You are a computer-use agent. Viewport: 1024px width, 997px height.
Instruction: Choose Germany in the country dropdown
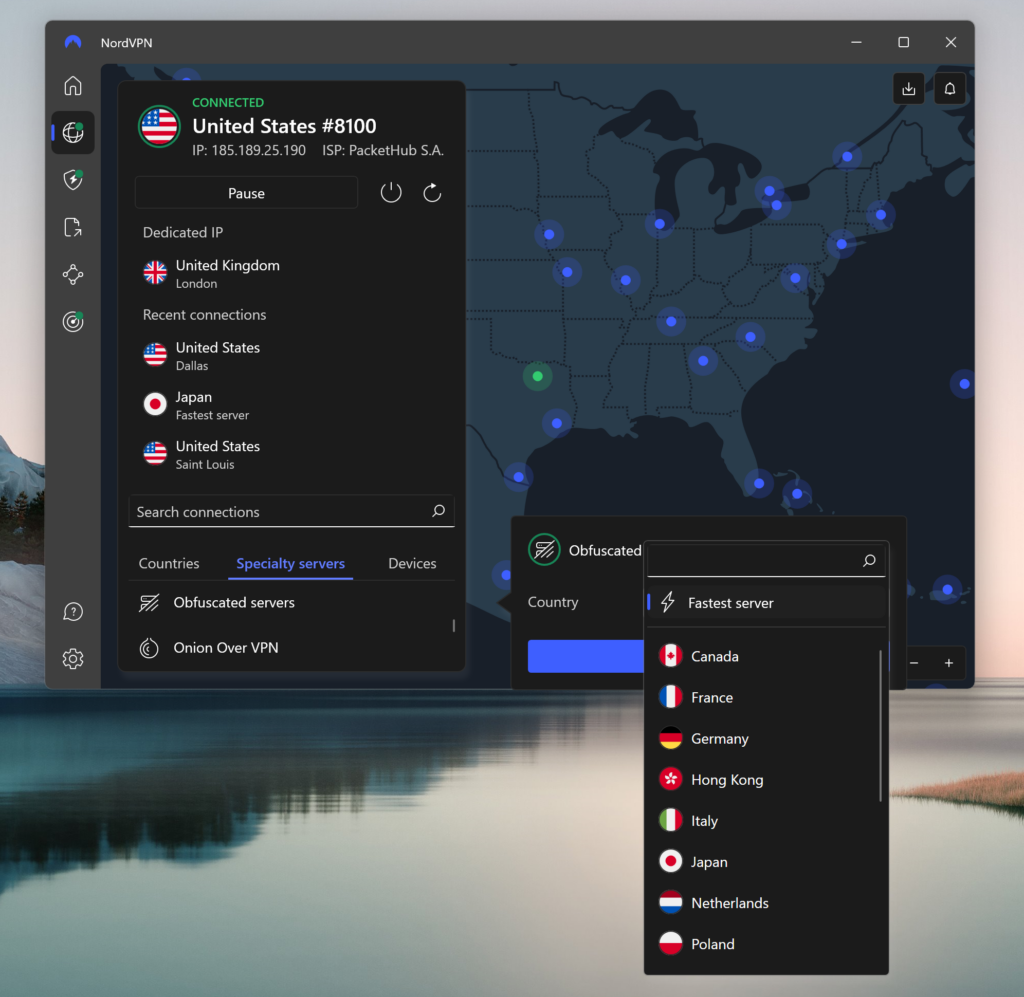pyautogui.click(x=765, y=738)
